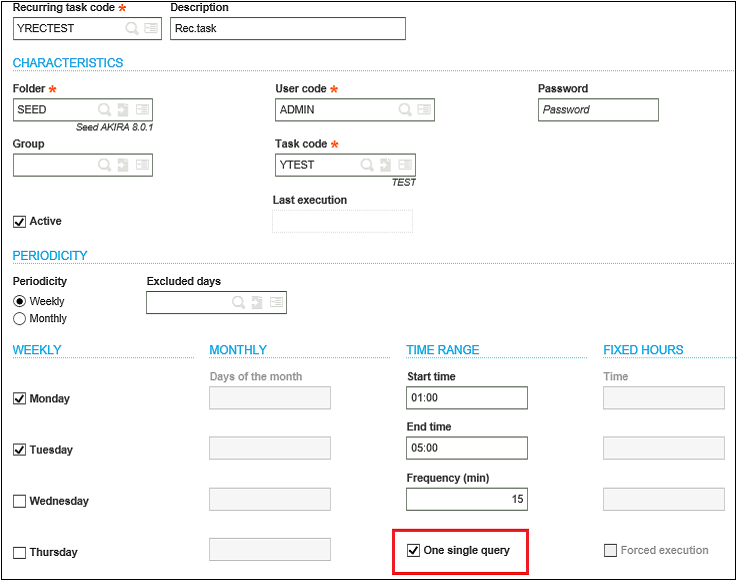Click the Start time field 01:00
Image resolution: width=738 pixels, height=581 pixels.
click(467, 398)
